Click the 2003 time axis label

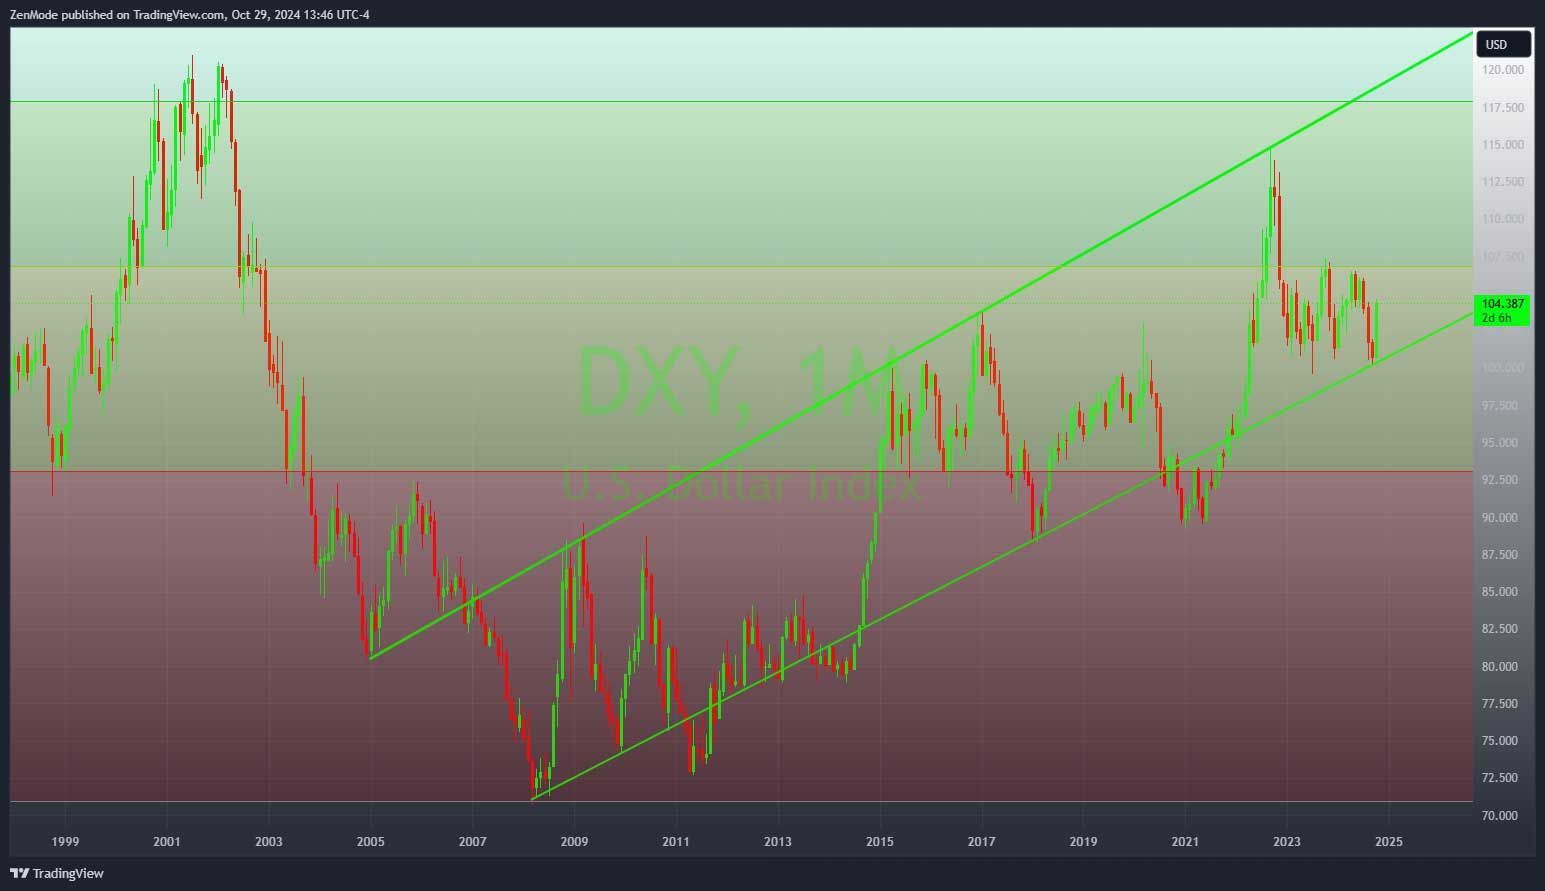(269, 842)
